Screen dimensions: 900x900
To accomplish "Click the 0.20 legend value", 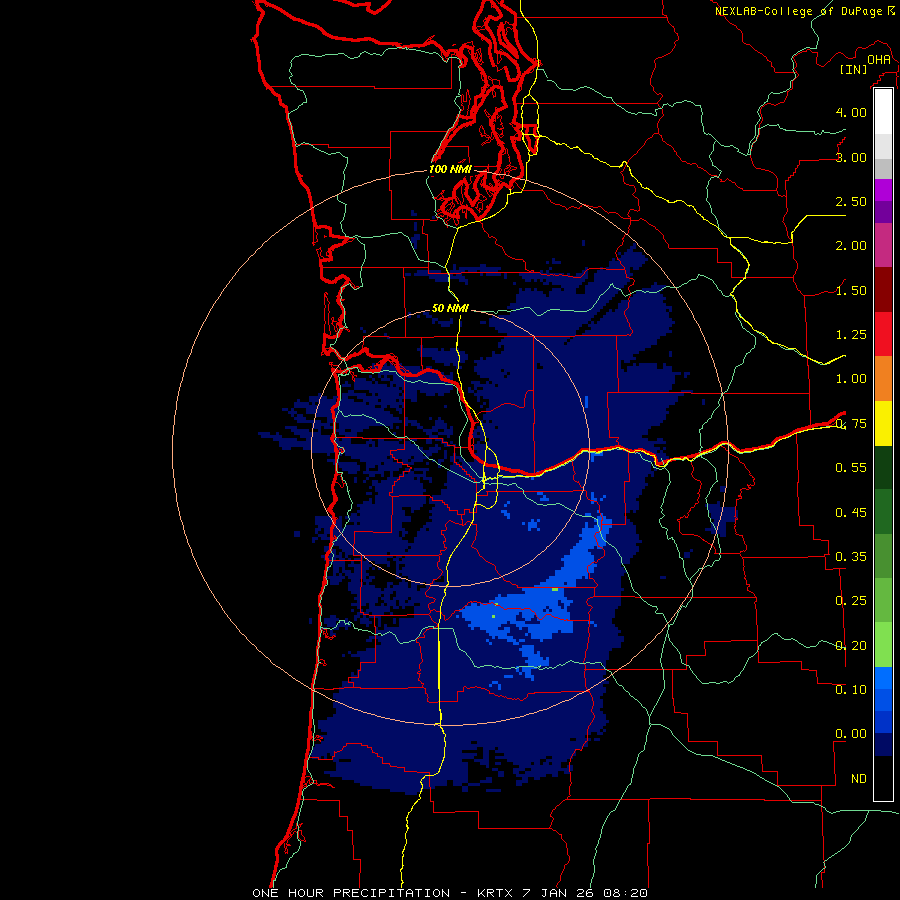I will coord(851,646).
